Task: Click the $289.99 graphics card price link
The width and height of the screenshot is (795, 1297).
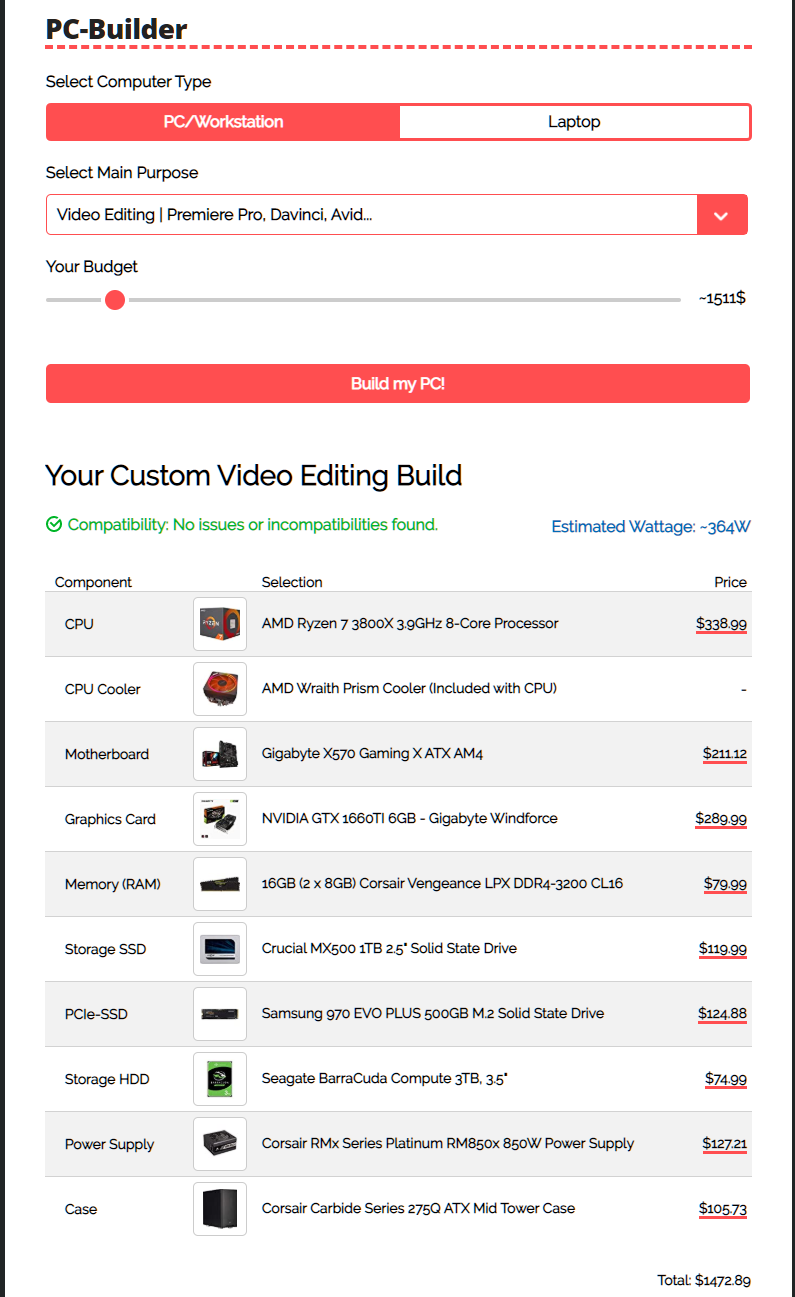Action: [721, 818]
